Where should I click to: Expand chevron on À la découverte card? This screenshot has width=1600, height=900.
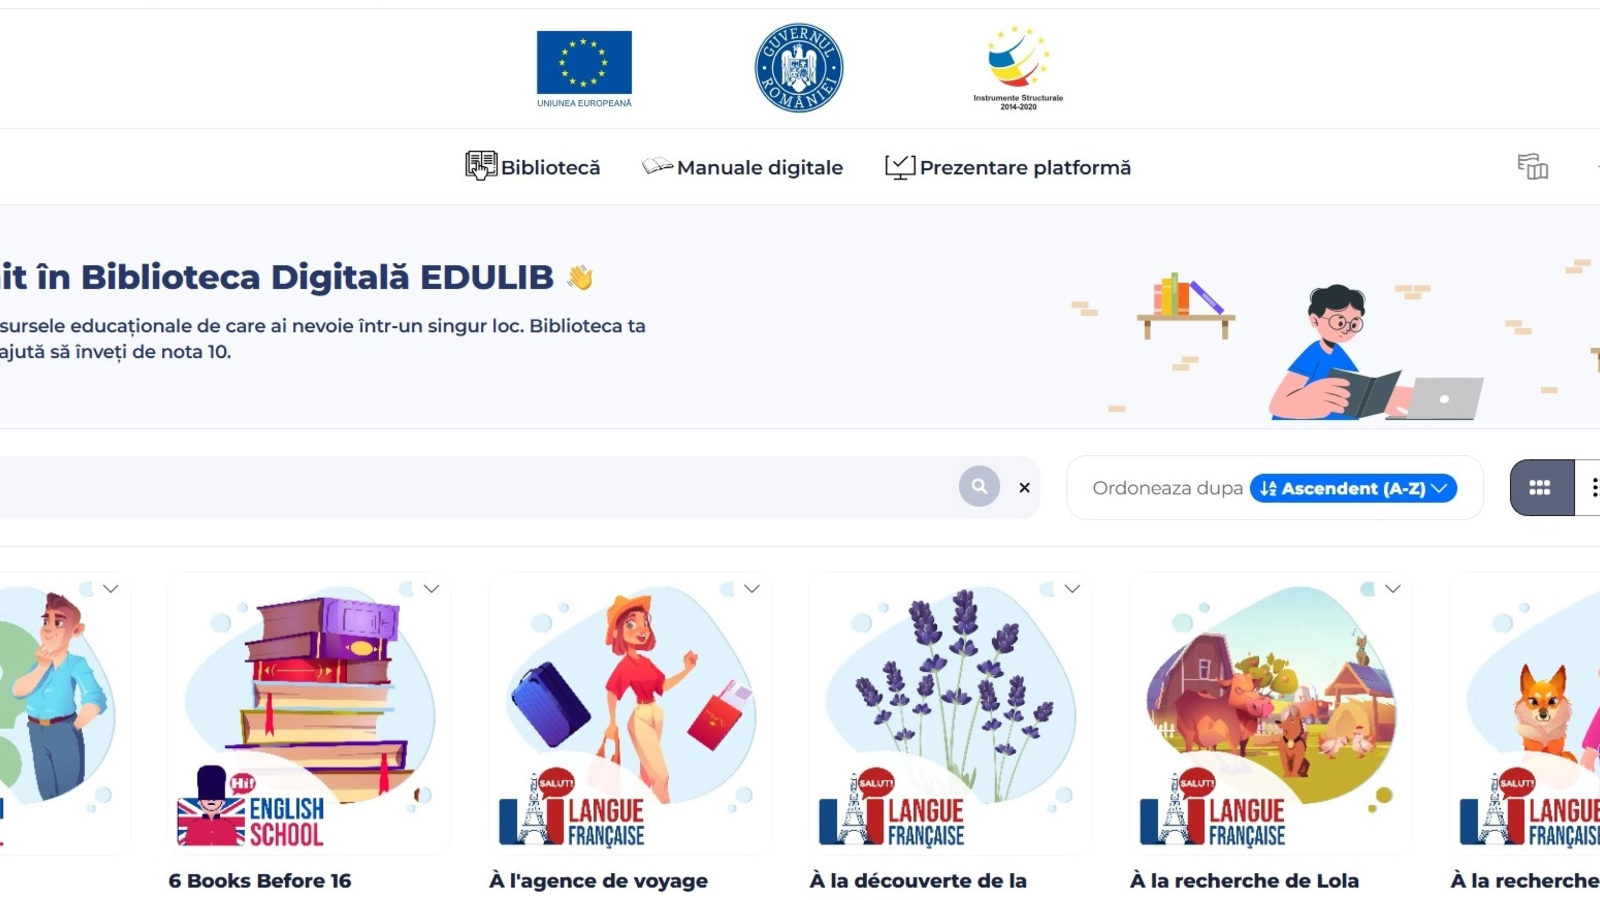click(1072, 589)
